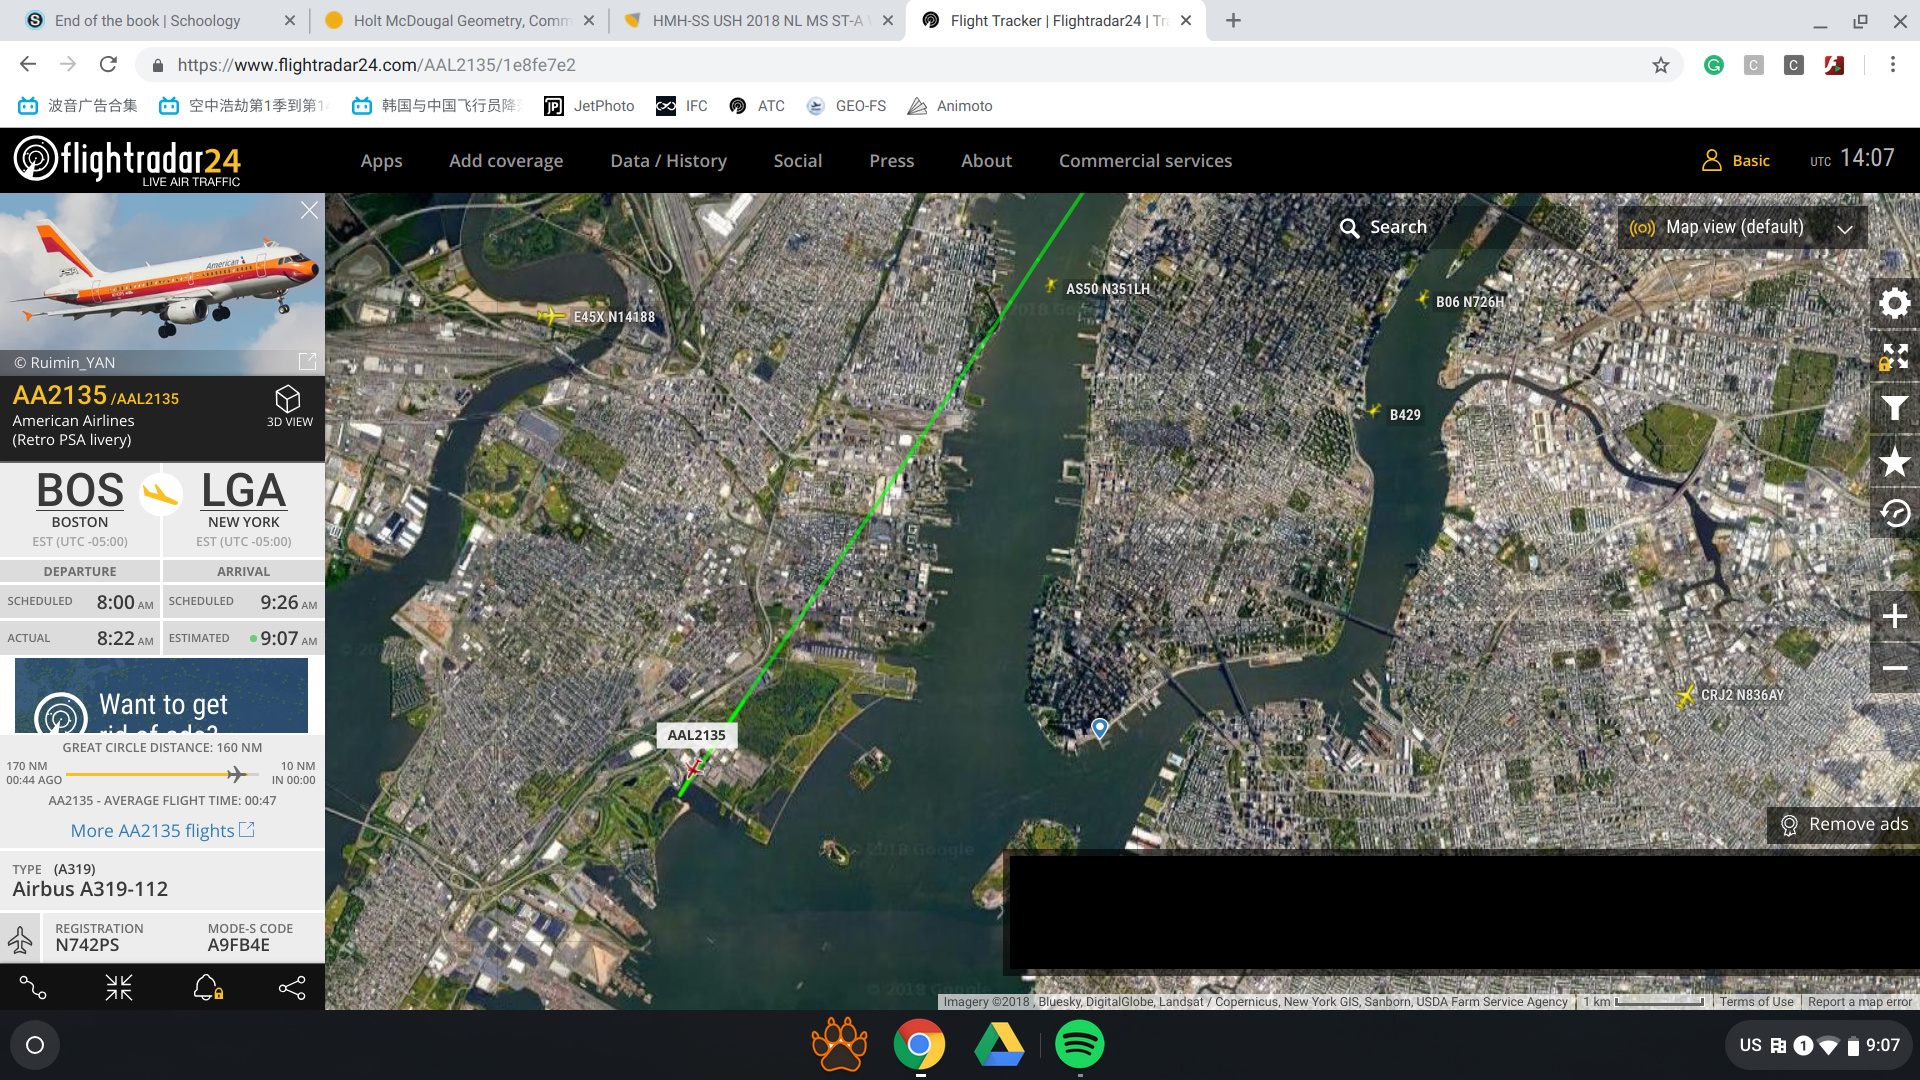
Task: Open the Data / History menu
Action: pos(668,161)
